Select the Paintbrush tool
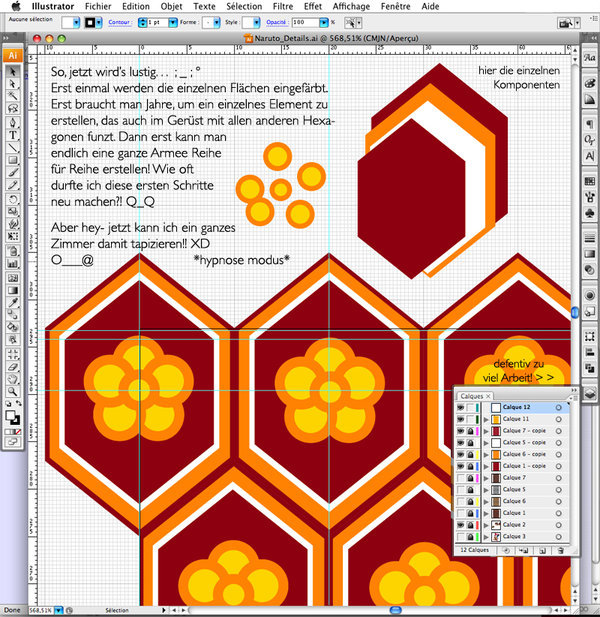The width and height of the screenshot is (600, 617). click(13, 172)
